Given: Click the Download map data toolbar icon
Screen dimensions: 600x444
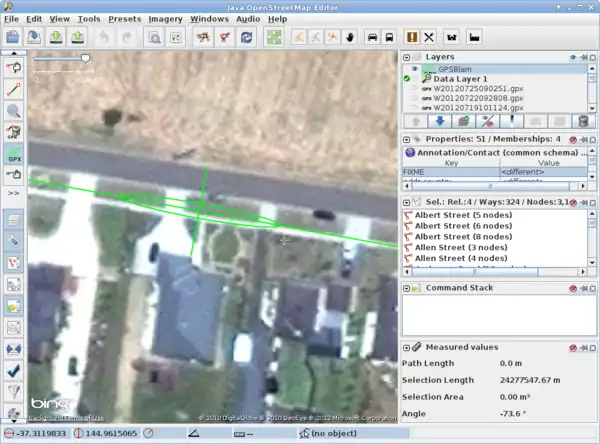Looking at the screenshot, I should pos(56,37).
